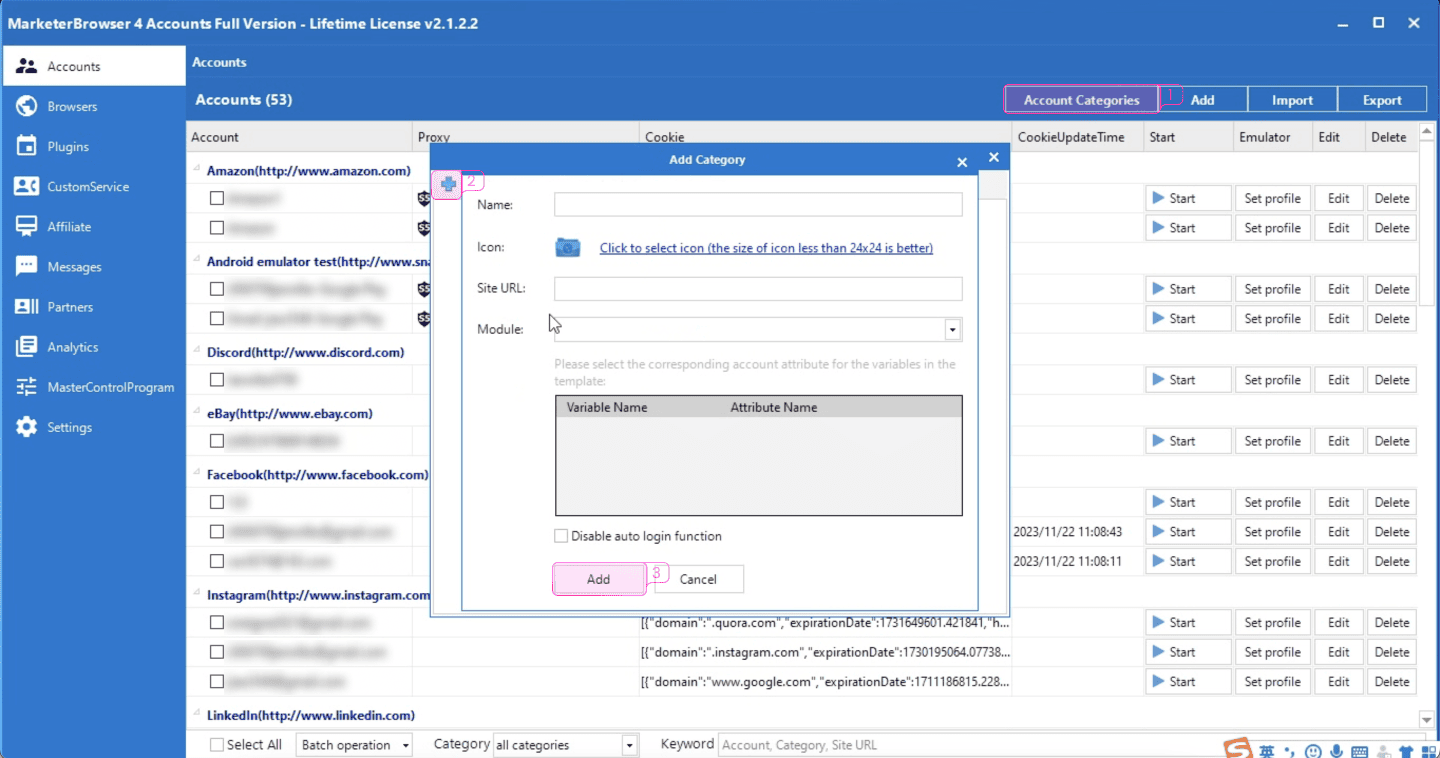The width and height of the screenshot is (1440, 758).
Task: Open the Browsers globe icon
Action: (27, 106)
